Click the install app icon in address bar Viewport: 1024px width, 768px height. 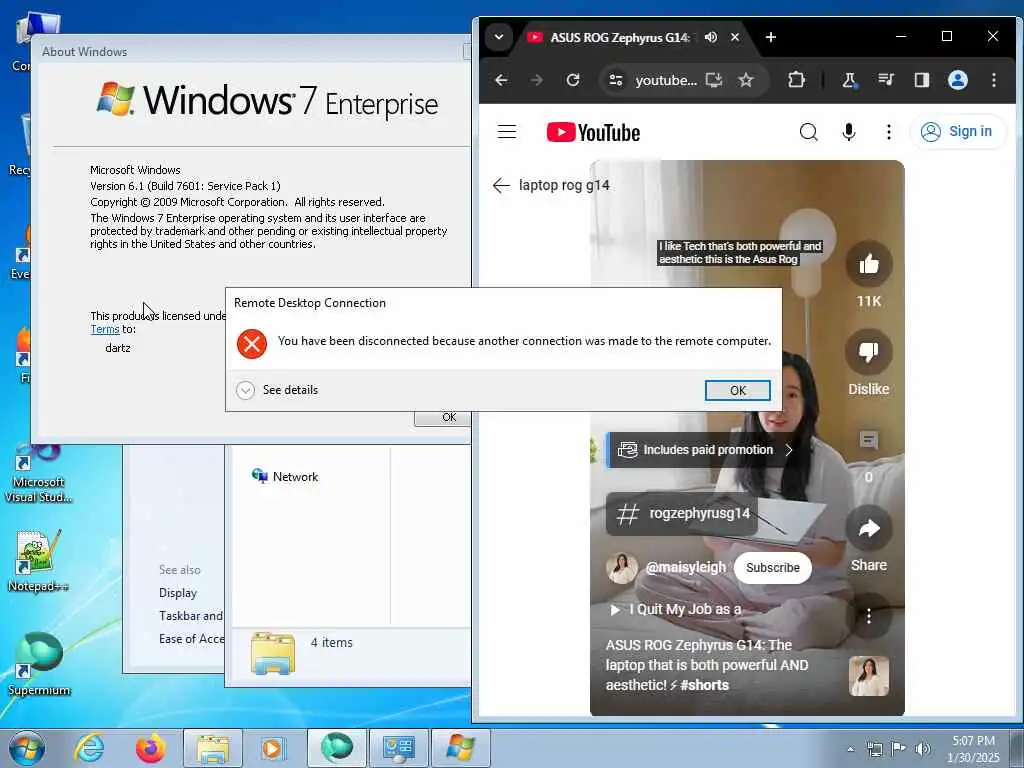(x=714, y=80)
